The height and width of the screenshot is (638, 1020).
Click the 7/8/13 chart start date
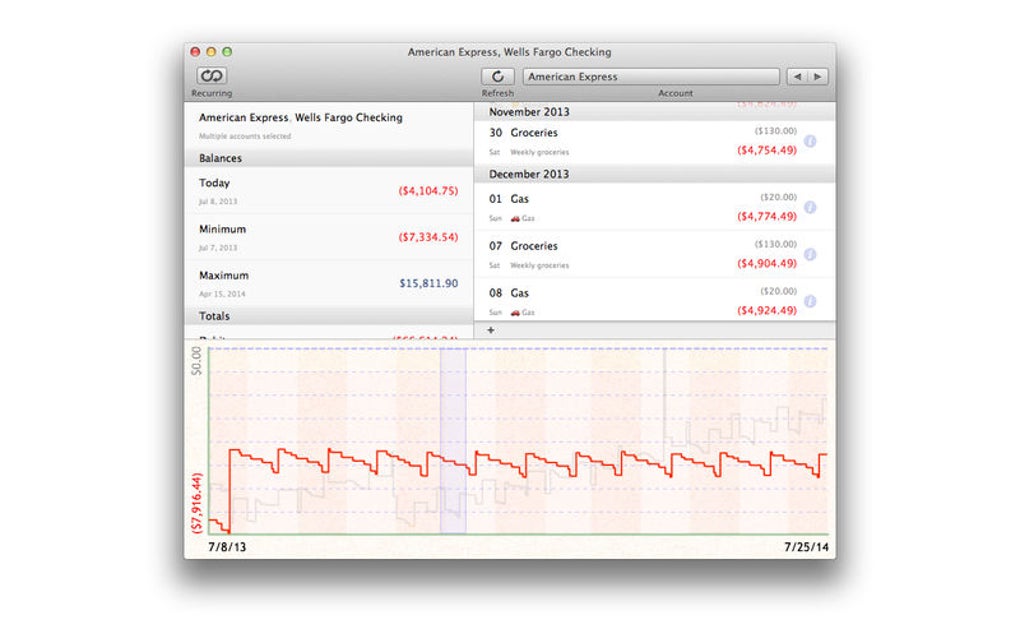[x=227, y=547]
